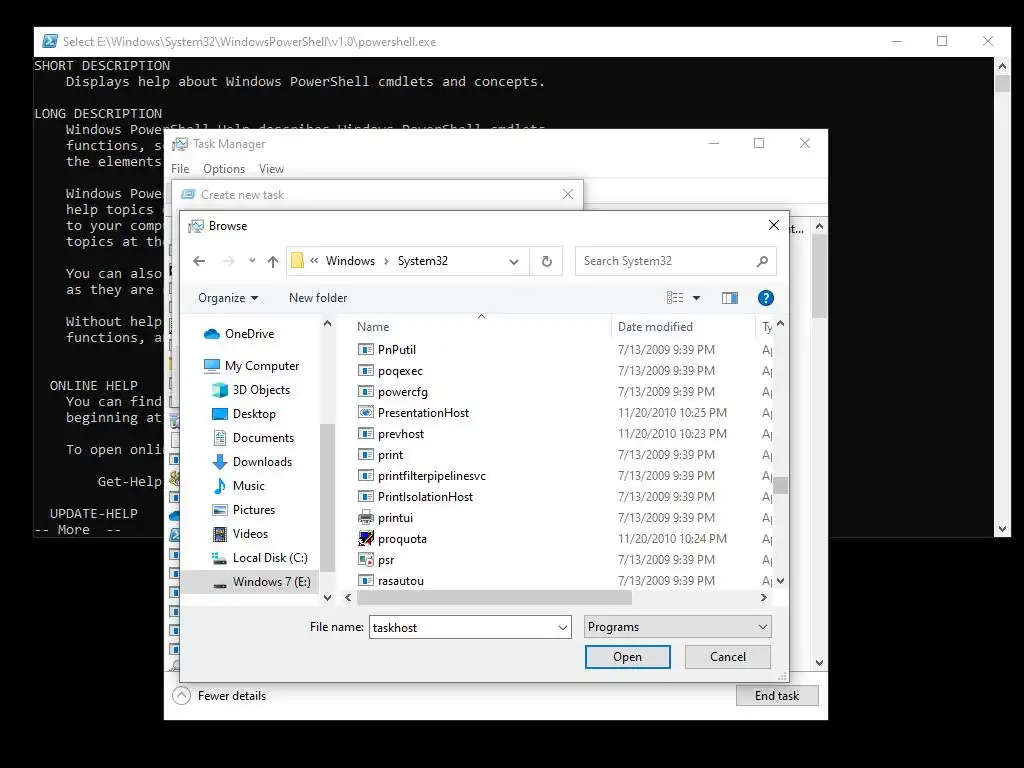Click the sidebar navigation scrollbar thumb
This screenshot has width=1024, height=768.
327,498
